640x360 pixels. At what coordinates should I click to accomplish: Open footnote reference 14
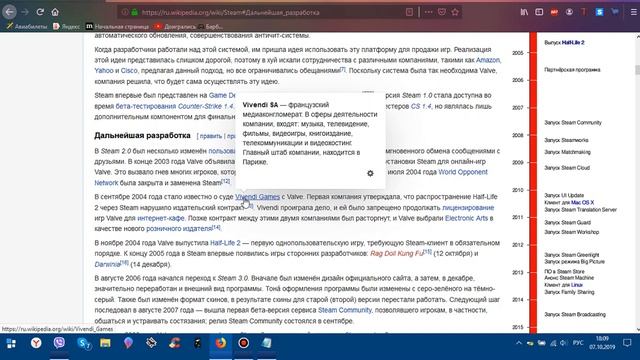[216, 227]
